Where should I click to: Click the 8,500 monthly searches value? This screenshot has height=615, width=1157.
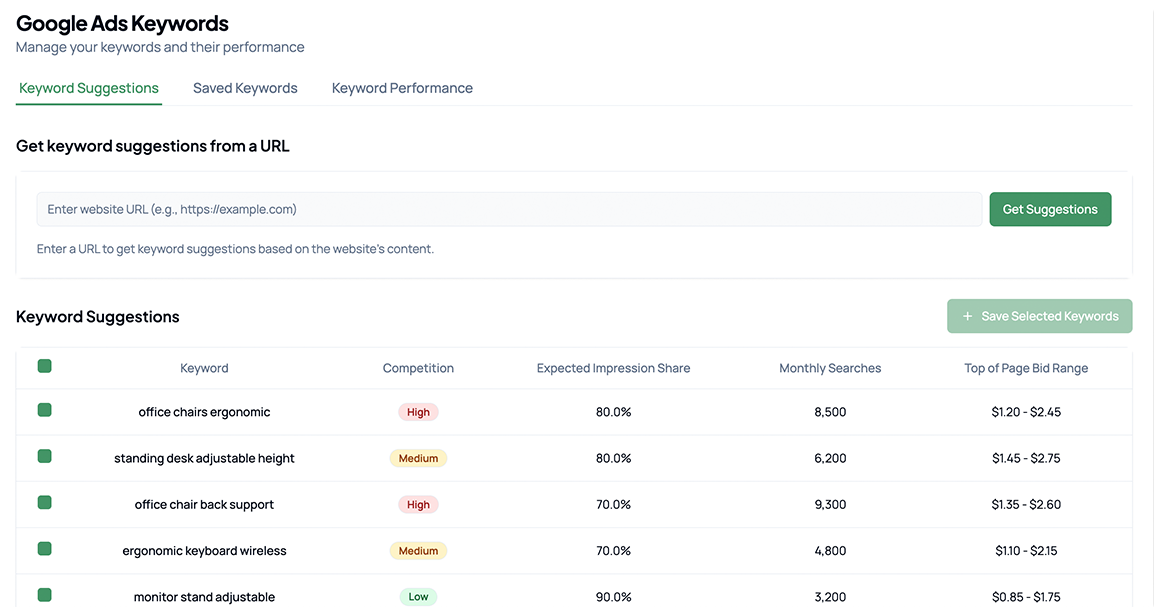tap(830, 412)
